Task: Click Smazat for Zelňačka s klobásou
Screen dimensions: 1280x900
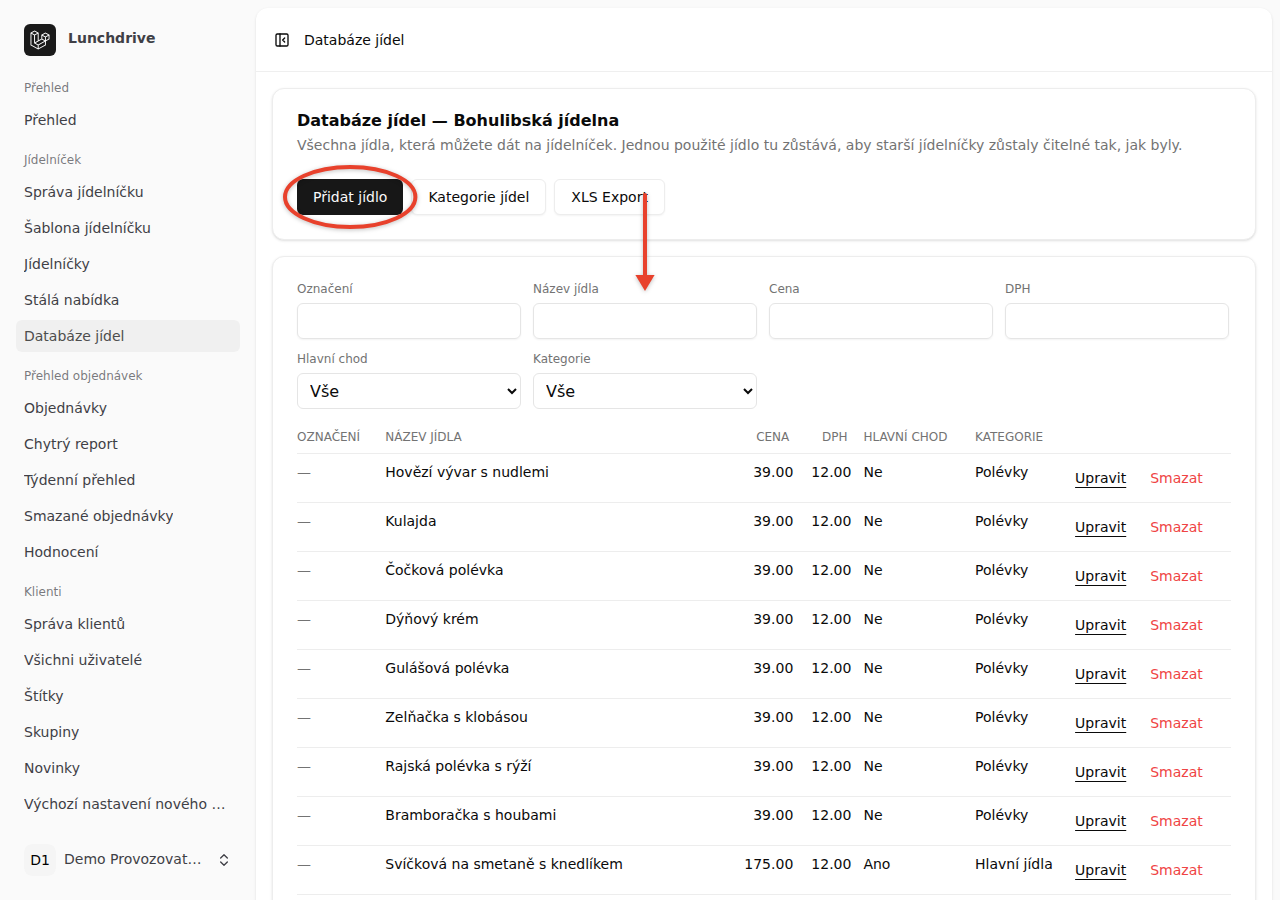Action: (1176, 723)
